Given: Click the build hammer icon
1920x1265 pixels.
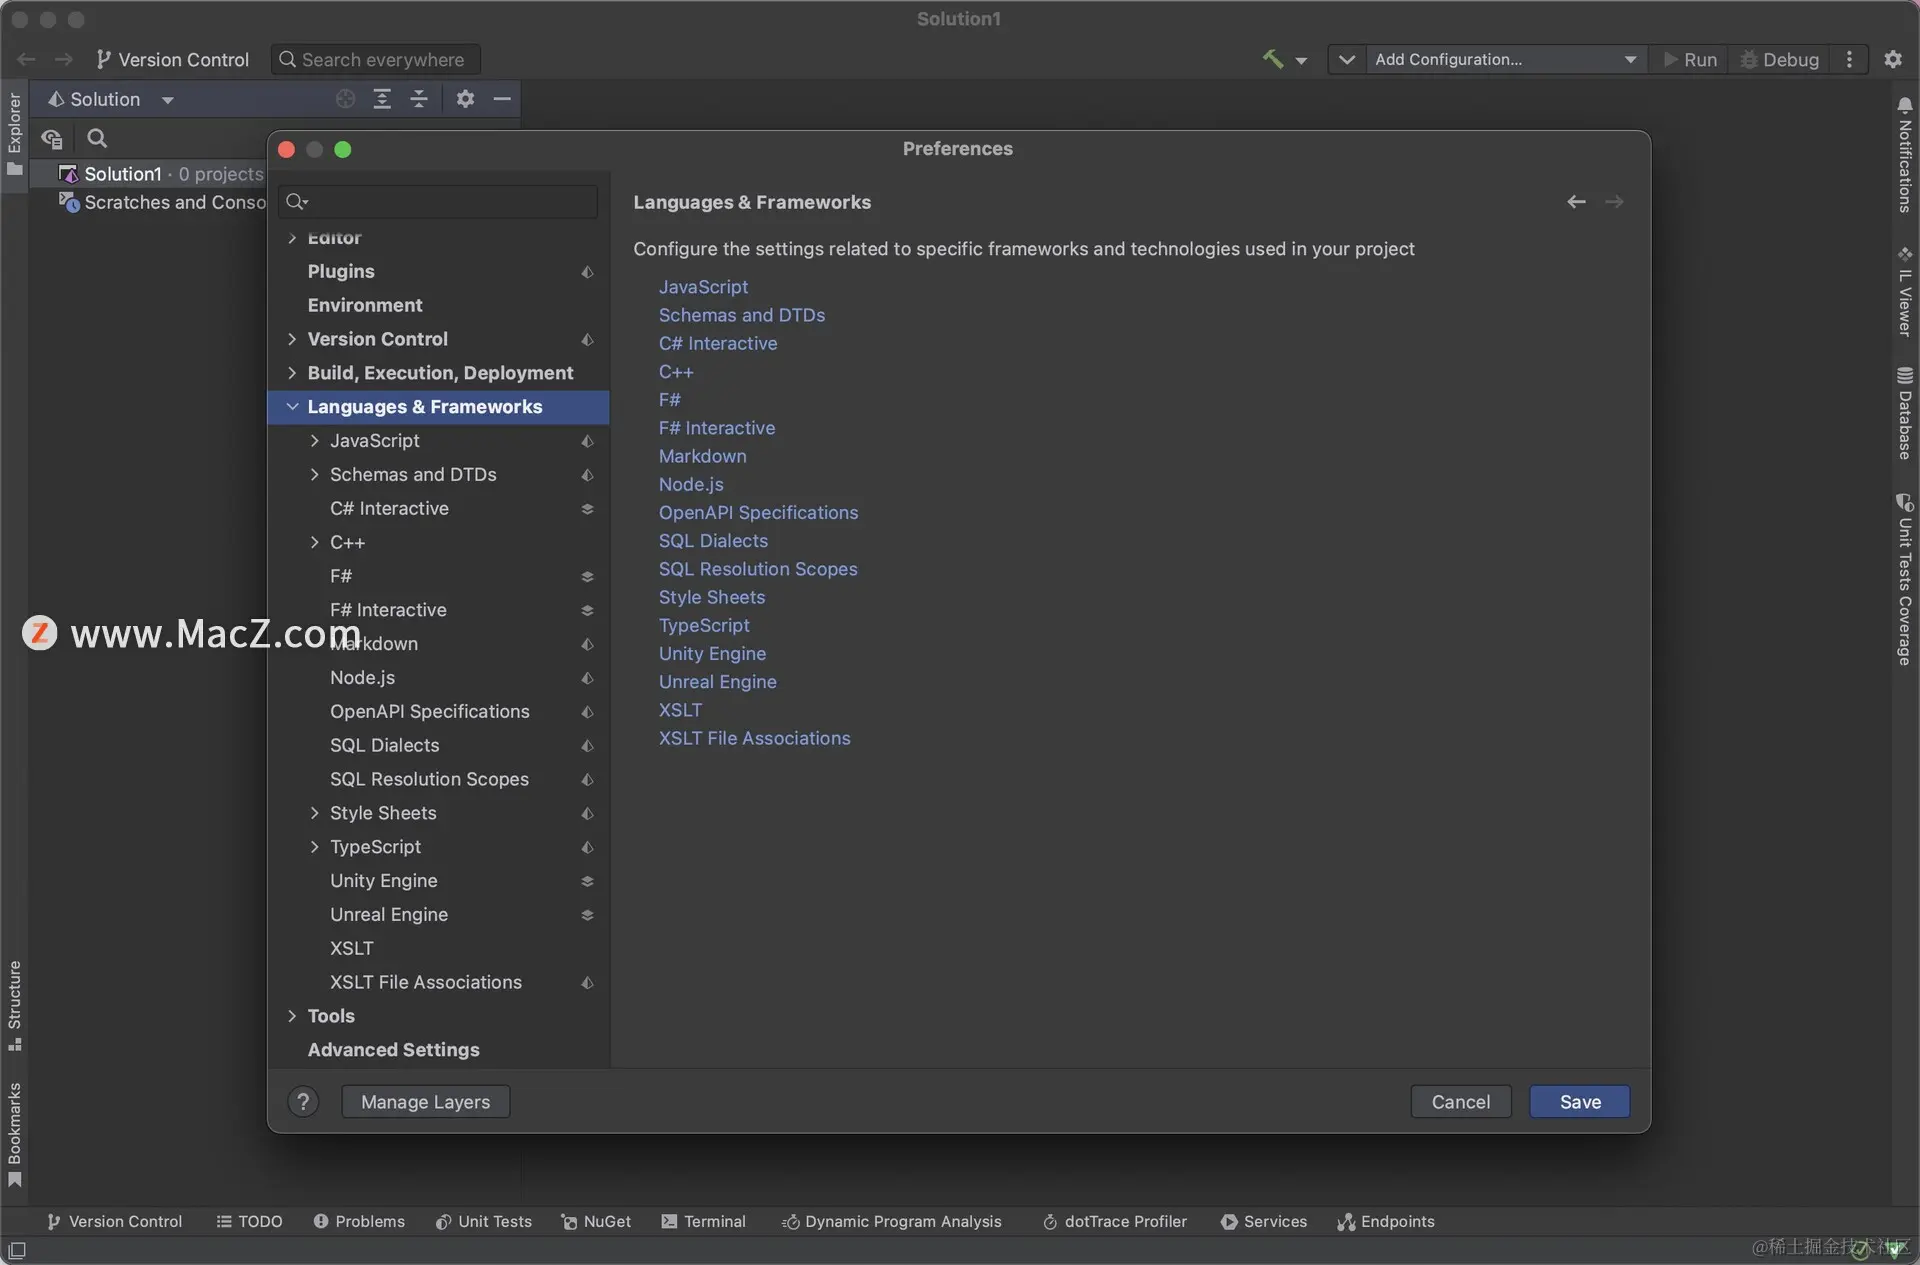Looking at the screenshot, I should click(1272, 59).
